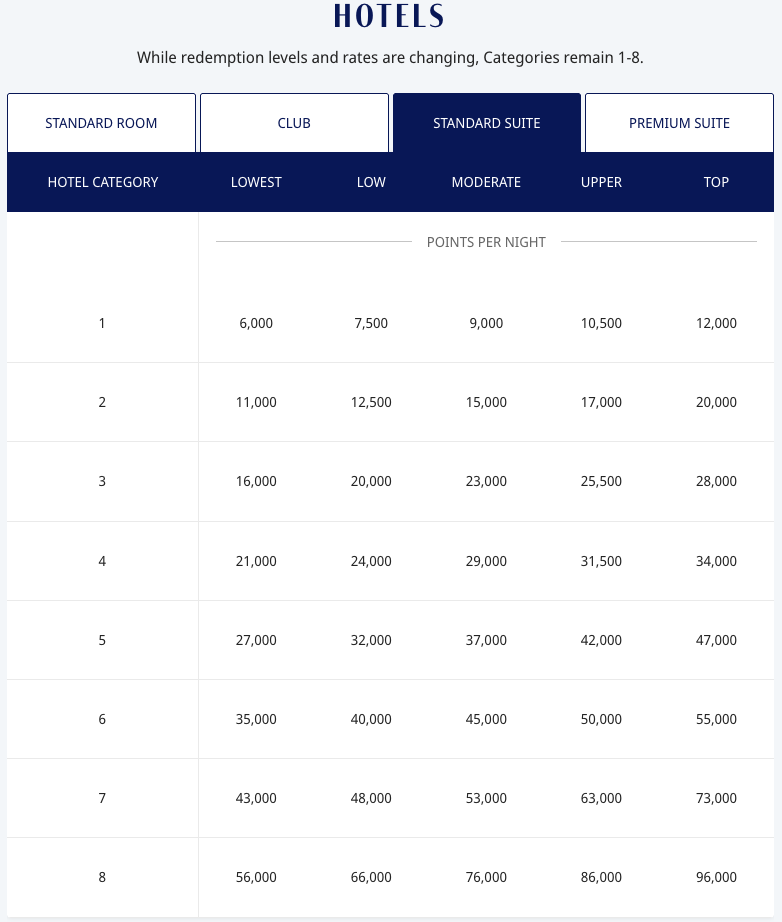782x922 pixels.
Task: Click the Top column header
Action: pyautogui.click(x=716, y=182)
